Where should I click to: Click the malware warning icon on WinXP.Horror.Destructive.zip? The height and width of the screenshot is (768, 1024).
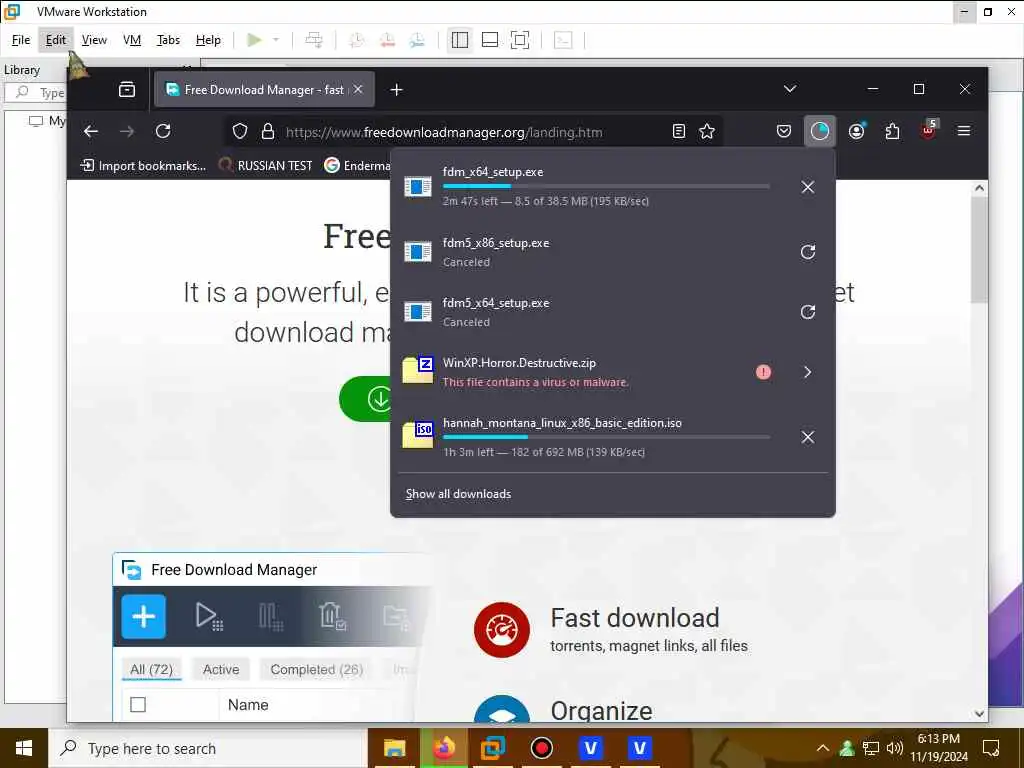coord(763,372)
